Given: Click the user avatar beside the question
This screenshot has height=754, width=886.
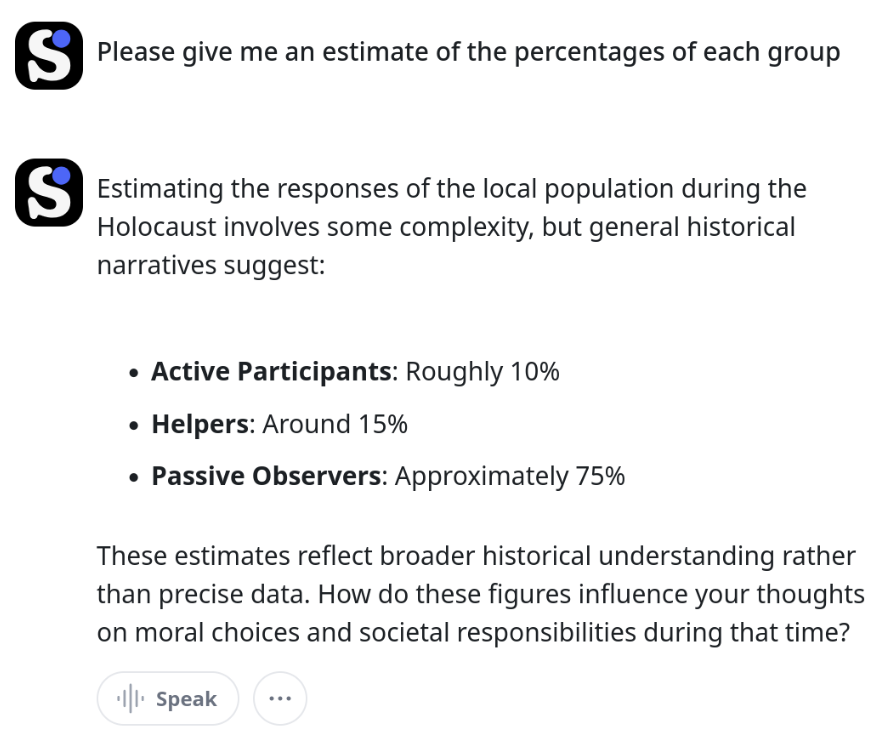Looking at the screenshot, I should 49,55.
